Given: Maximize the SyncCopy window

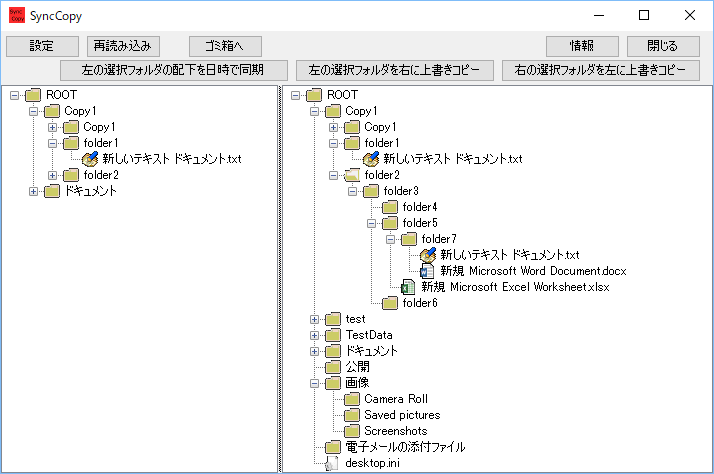Looking at the screenshot, I should pos(644,15).
